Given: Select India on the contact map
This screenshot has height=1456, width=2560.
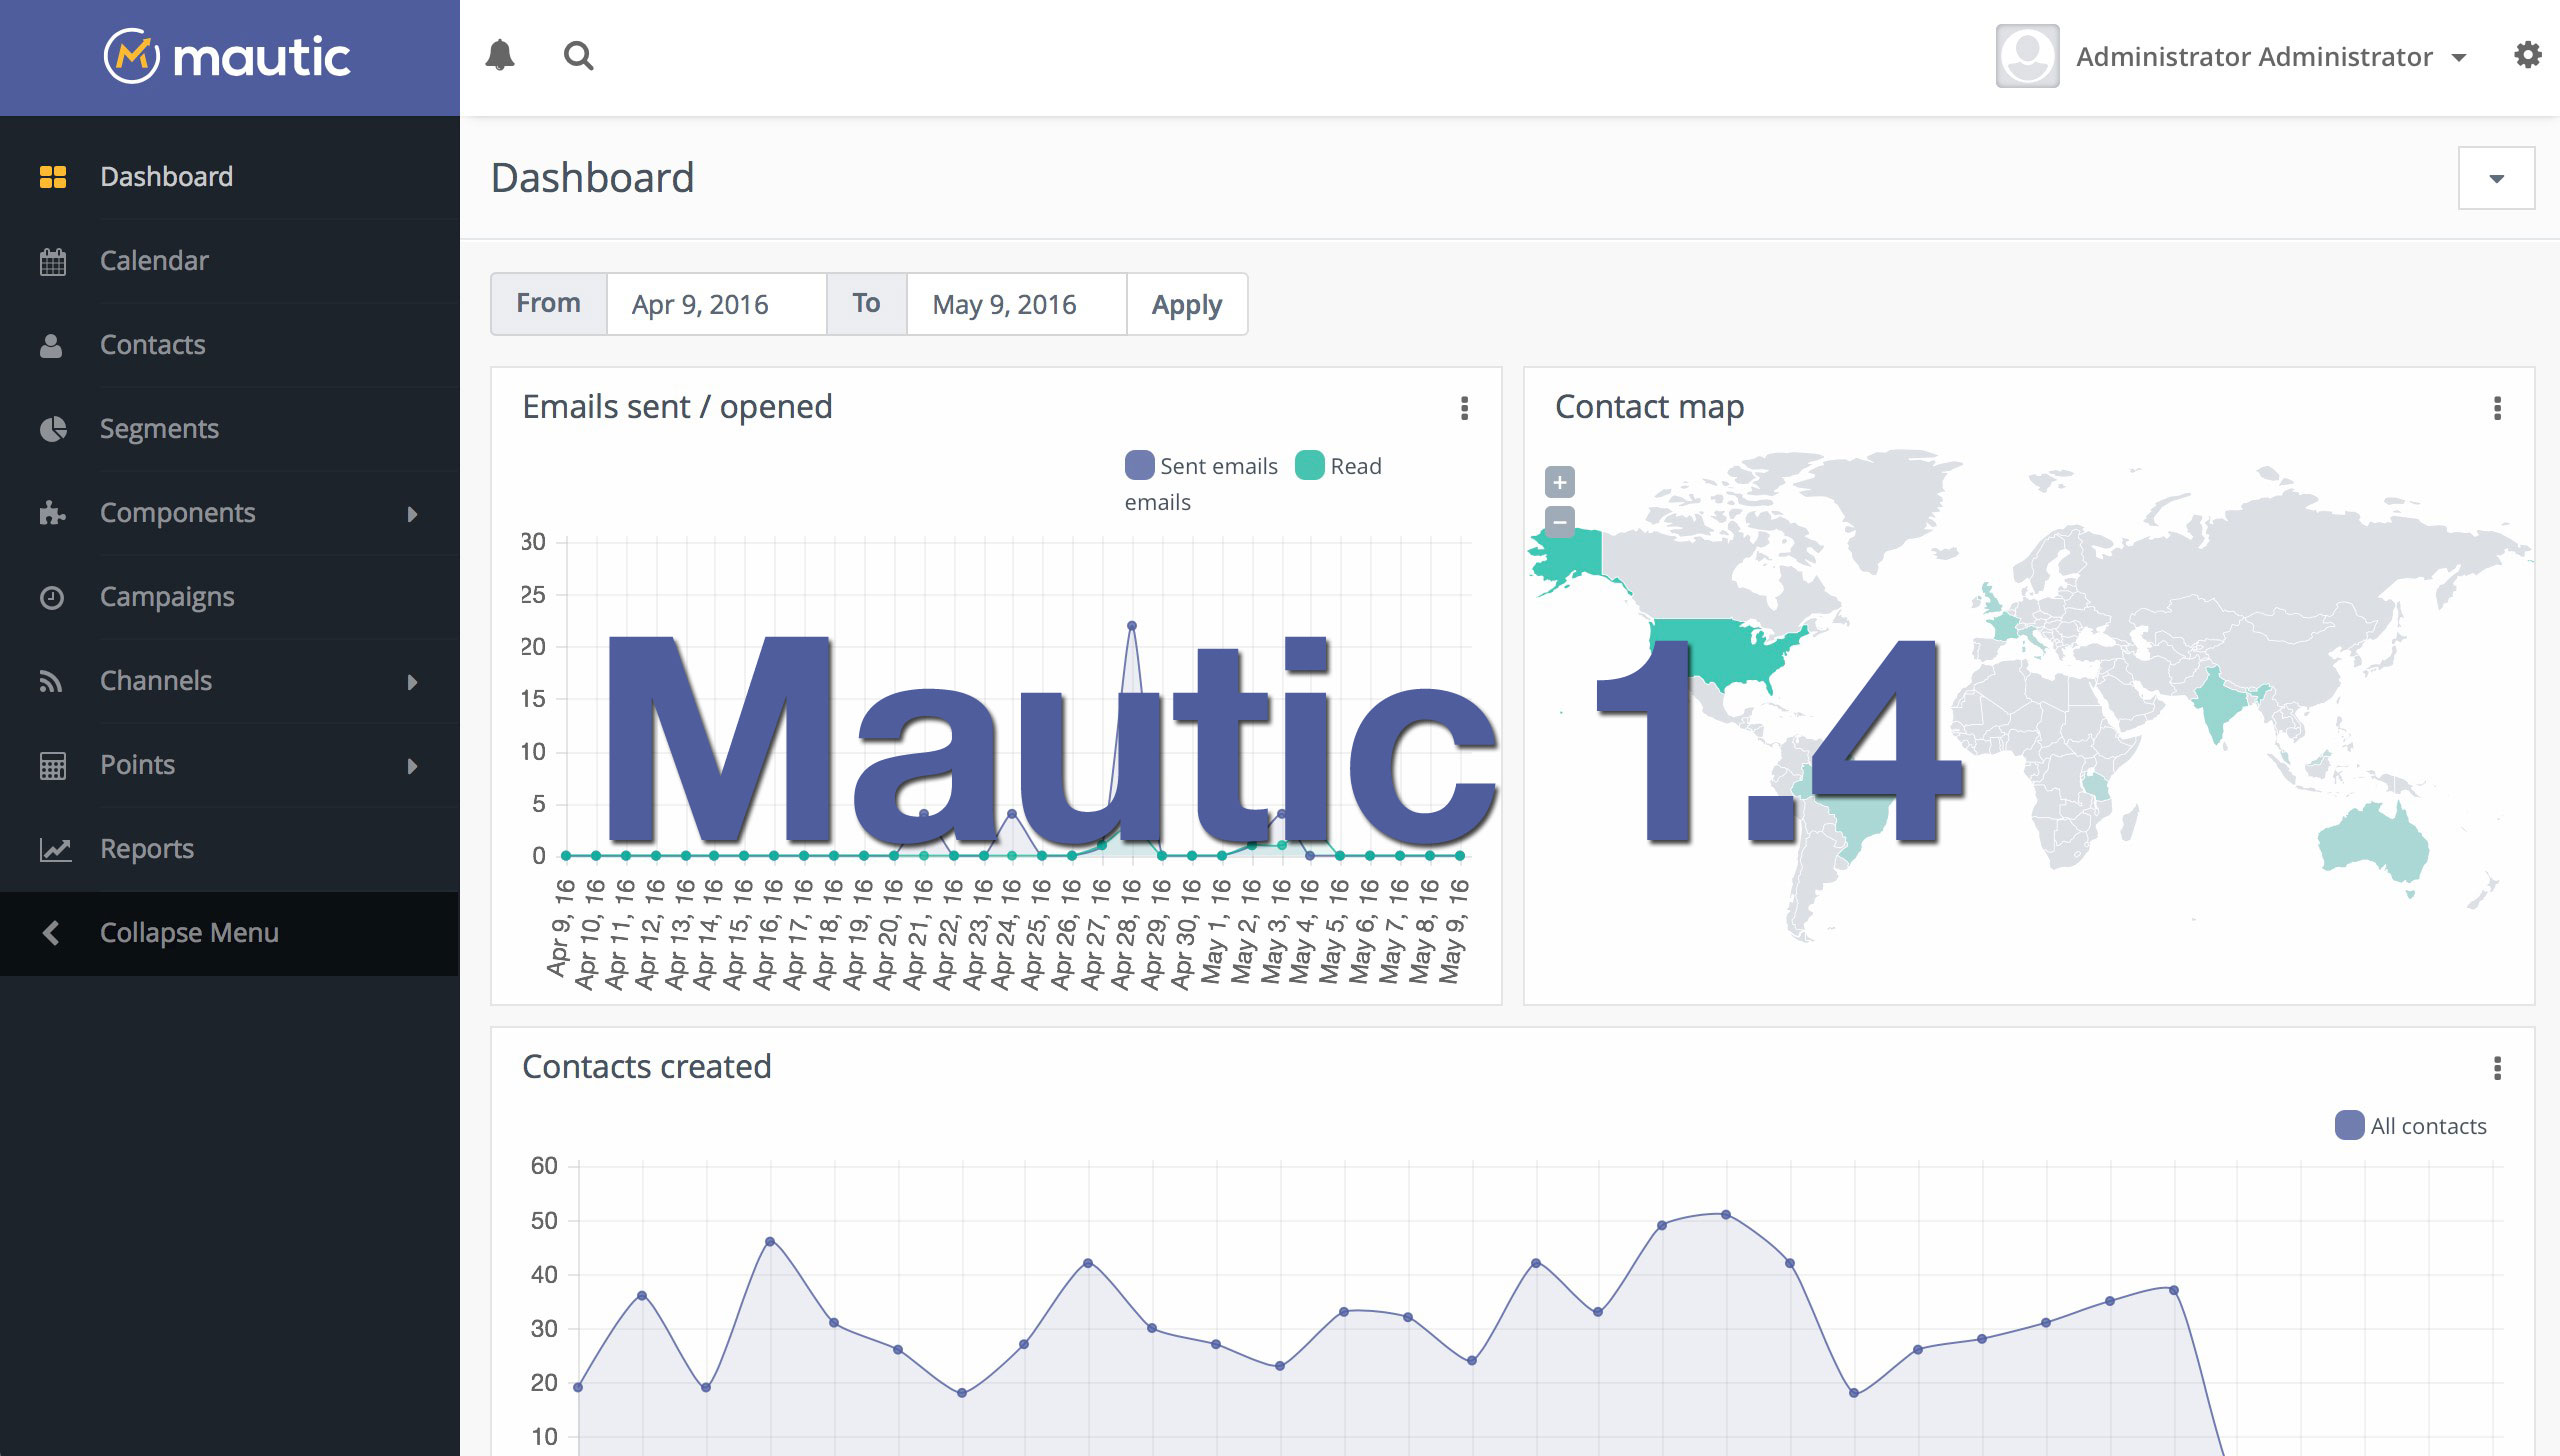Looking at the screenshot, I should pos(2221,706).
